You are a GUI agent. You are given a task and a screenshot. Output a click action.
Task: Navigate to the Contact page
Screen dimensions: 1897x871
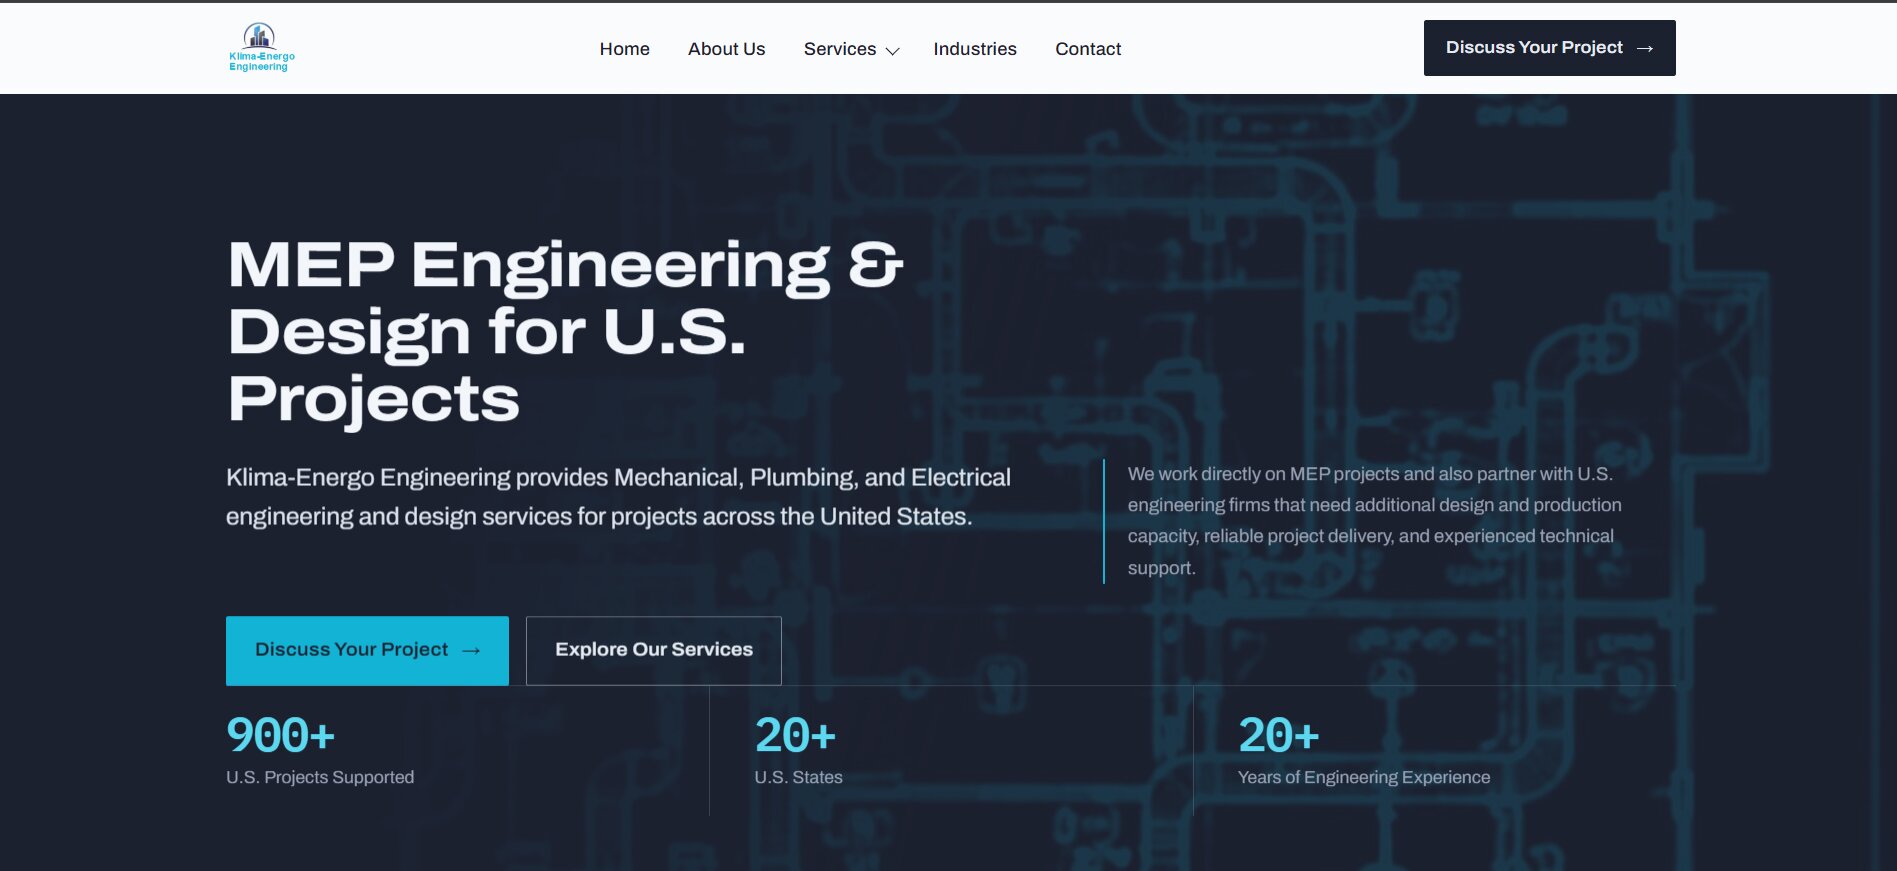coord(1088,49)
